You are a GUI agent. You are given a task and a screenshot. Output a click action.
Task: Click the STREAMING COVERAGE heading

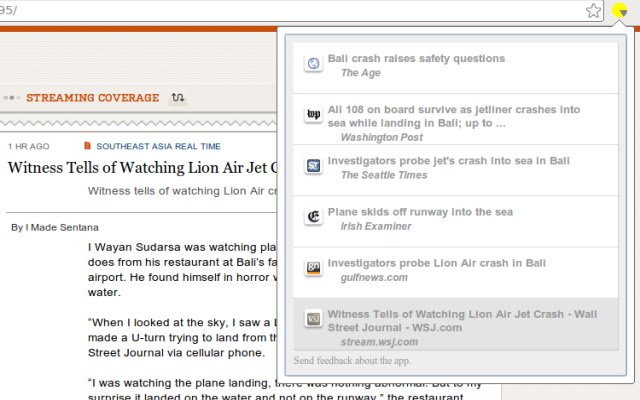pyautogui.click(x=93, y=98)
